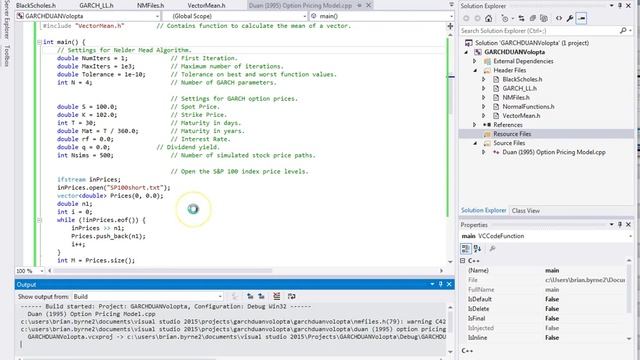This screenshot has height=360, width=640.
Task: Switch to the BlackScholes.h tab
Action: (x=36, y=5)
